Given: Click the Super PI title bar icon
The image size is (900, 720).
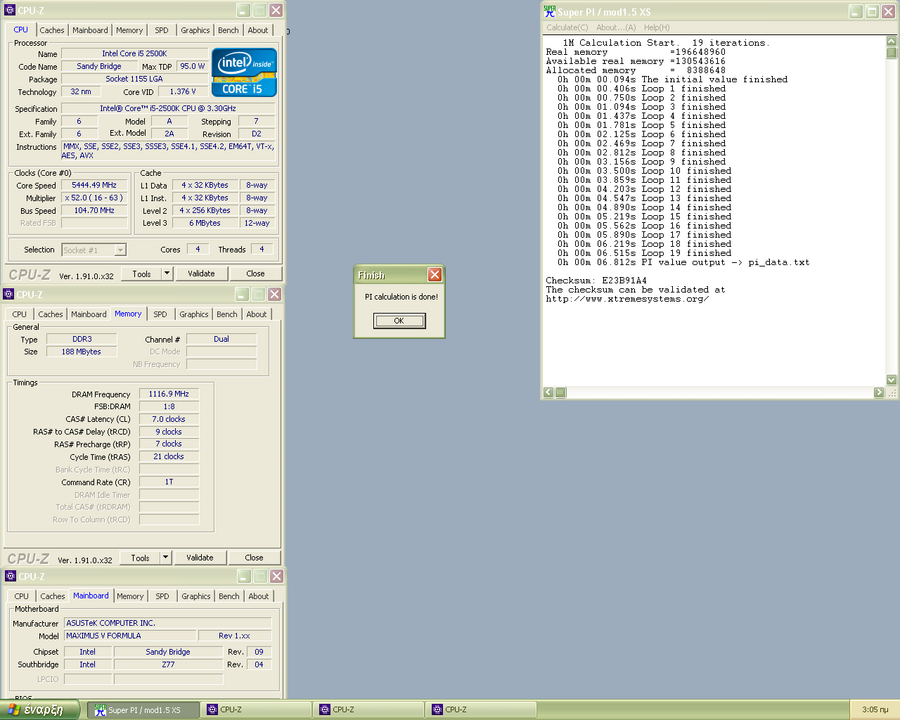Looking at the screenshot, I should point(550,11).
